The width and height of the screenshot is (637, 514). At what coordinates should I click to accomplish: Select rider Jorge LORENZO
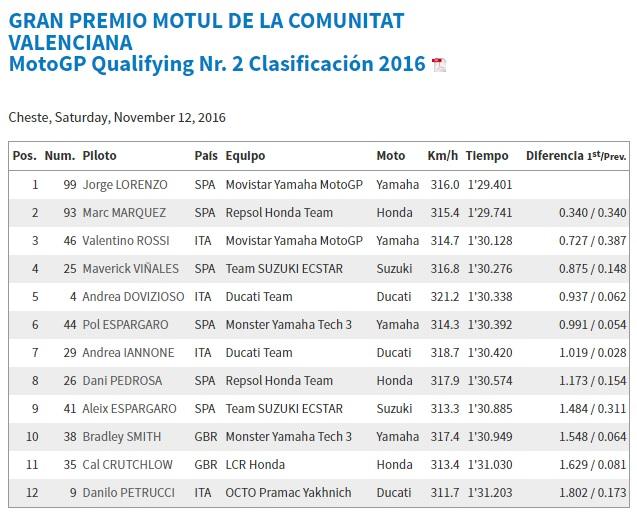[125, 185]
